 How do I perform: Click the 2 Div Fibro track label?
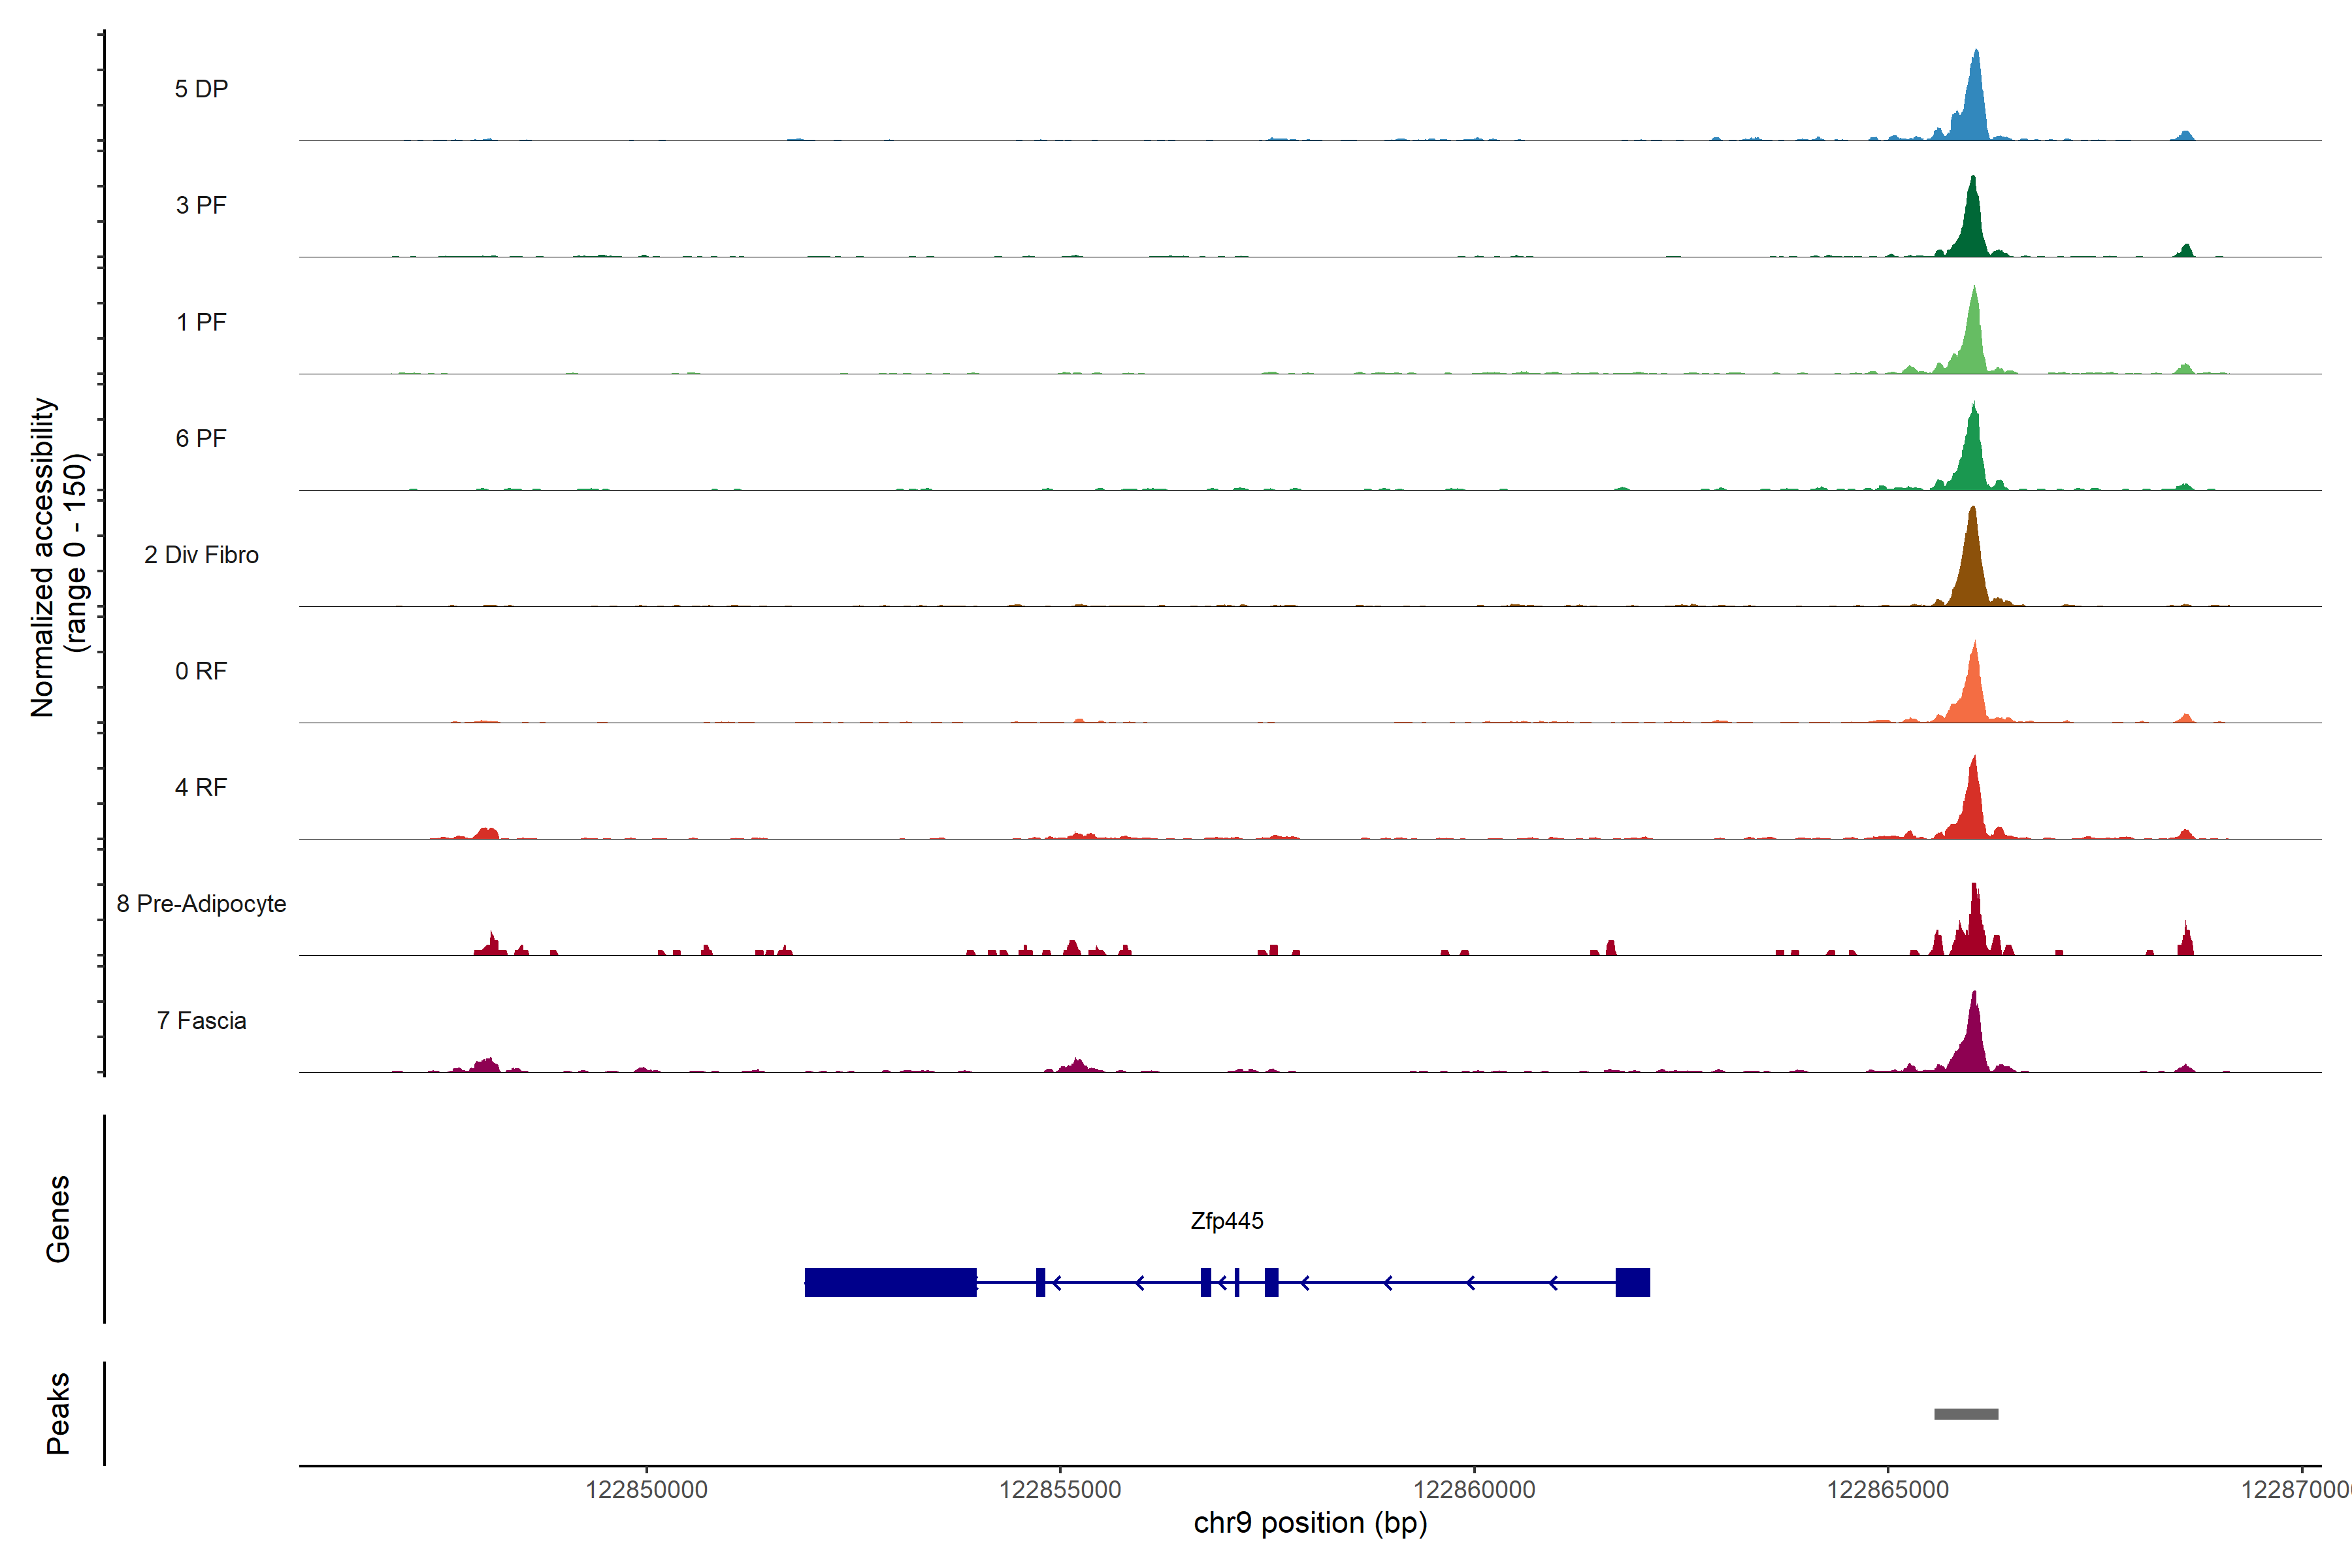coord(201,555)
